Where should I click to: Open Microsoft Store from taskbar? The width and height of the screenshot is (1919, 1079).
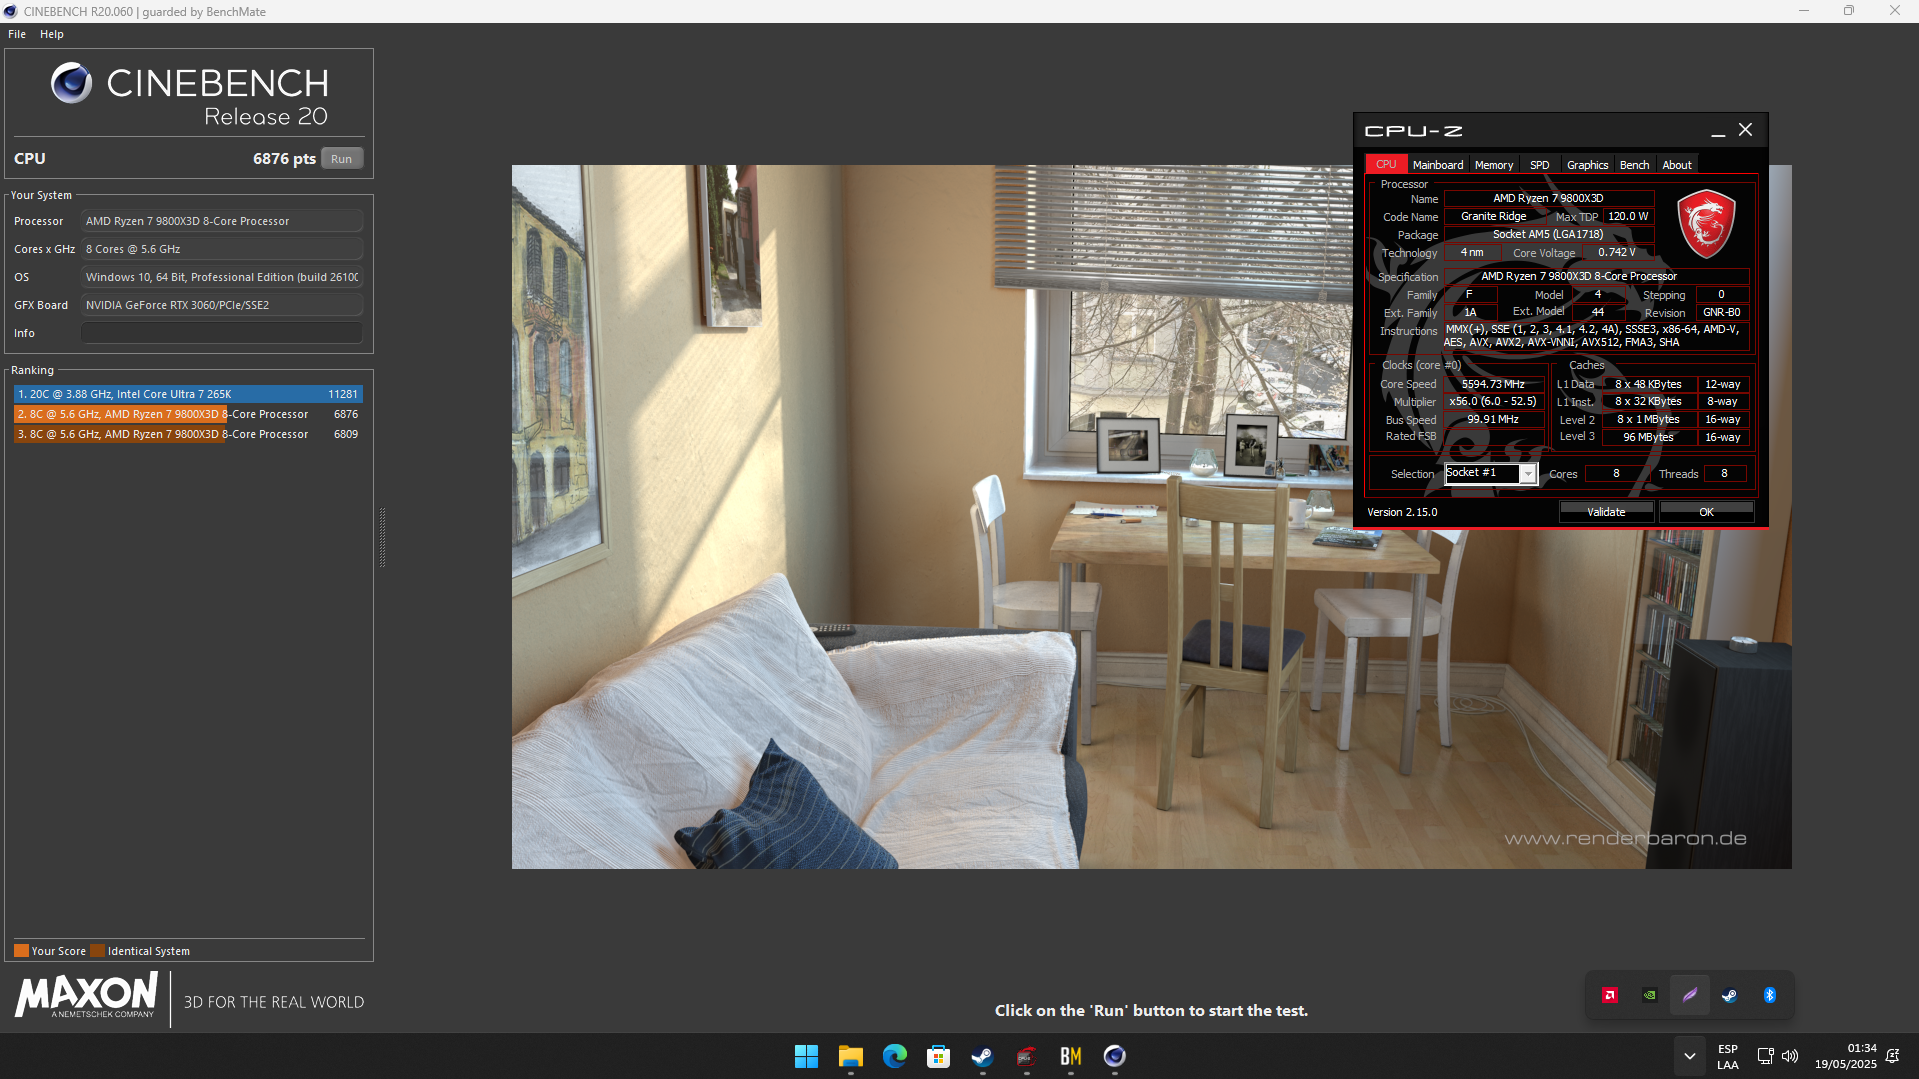click(x=938, y=1056)
